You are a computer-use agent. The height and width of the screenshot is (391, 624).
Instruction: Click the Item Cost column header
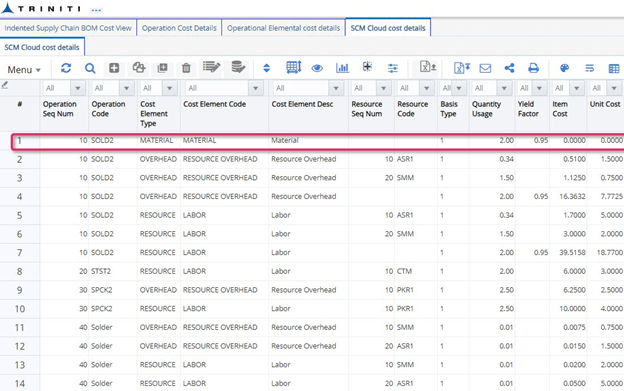[x=560, y=109]
